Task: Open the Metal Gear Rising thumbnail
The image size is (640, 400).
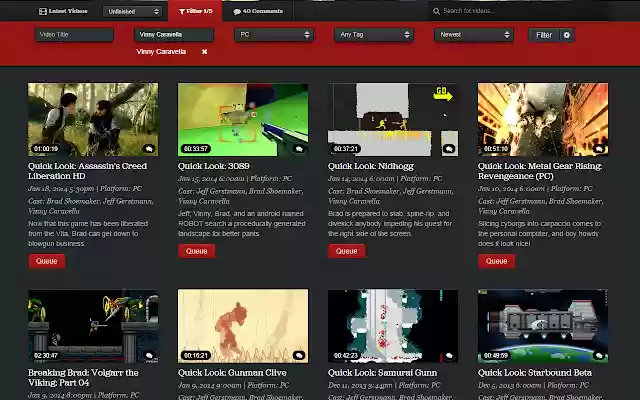Action: pos(543,119)
